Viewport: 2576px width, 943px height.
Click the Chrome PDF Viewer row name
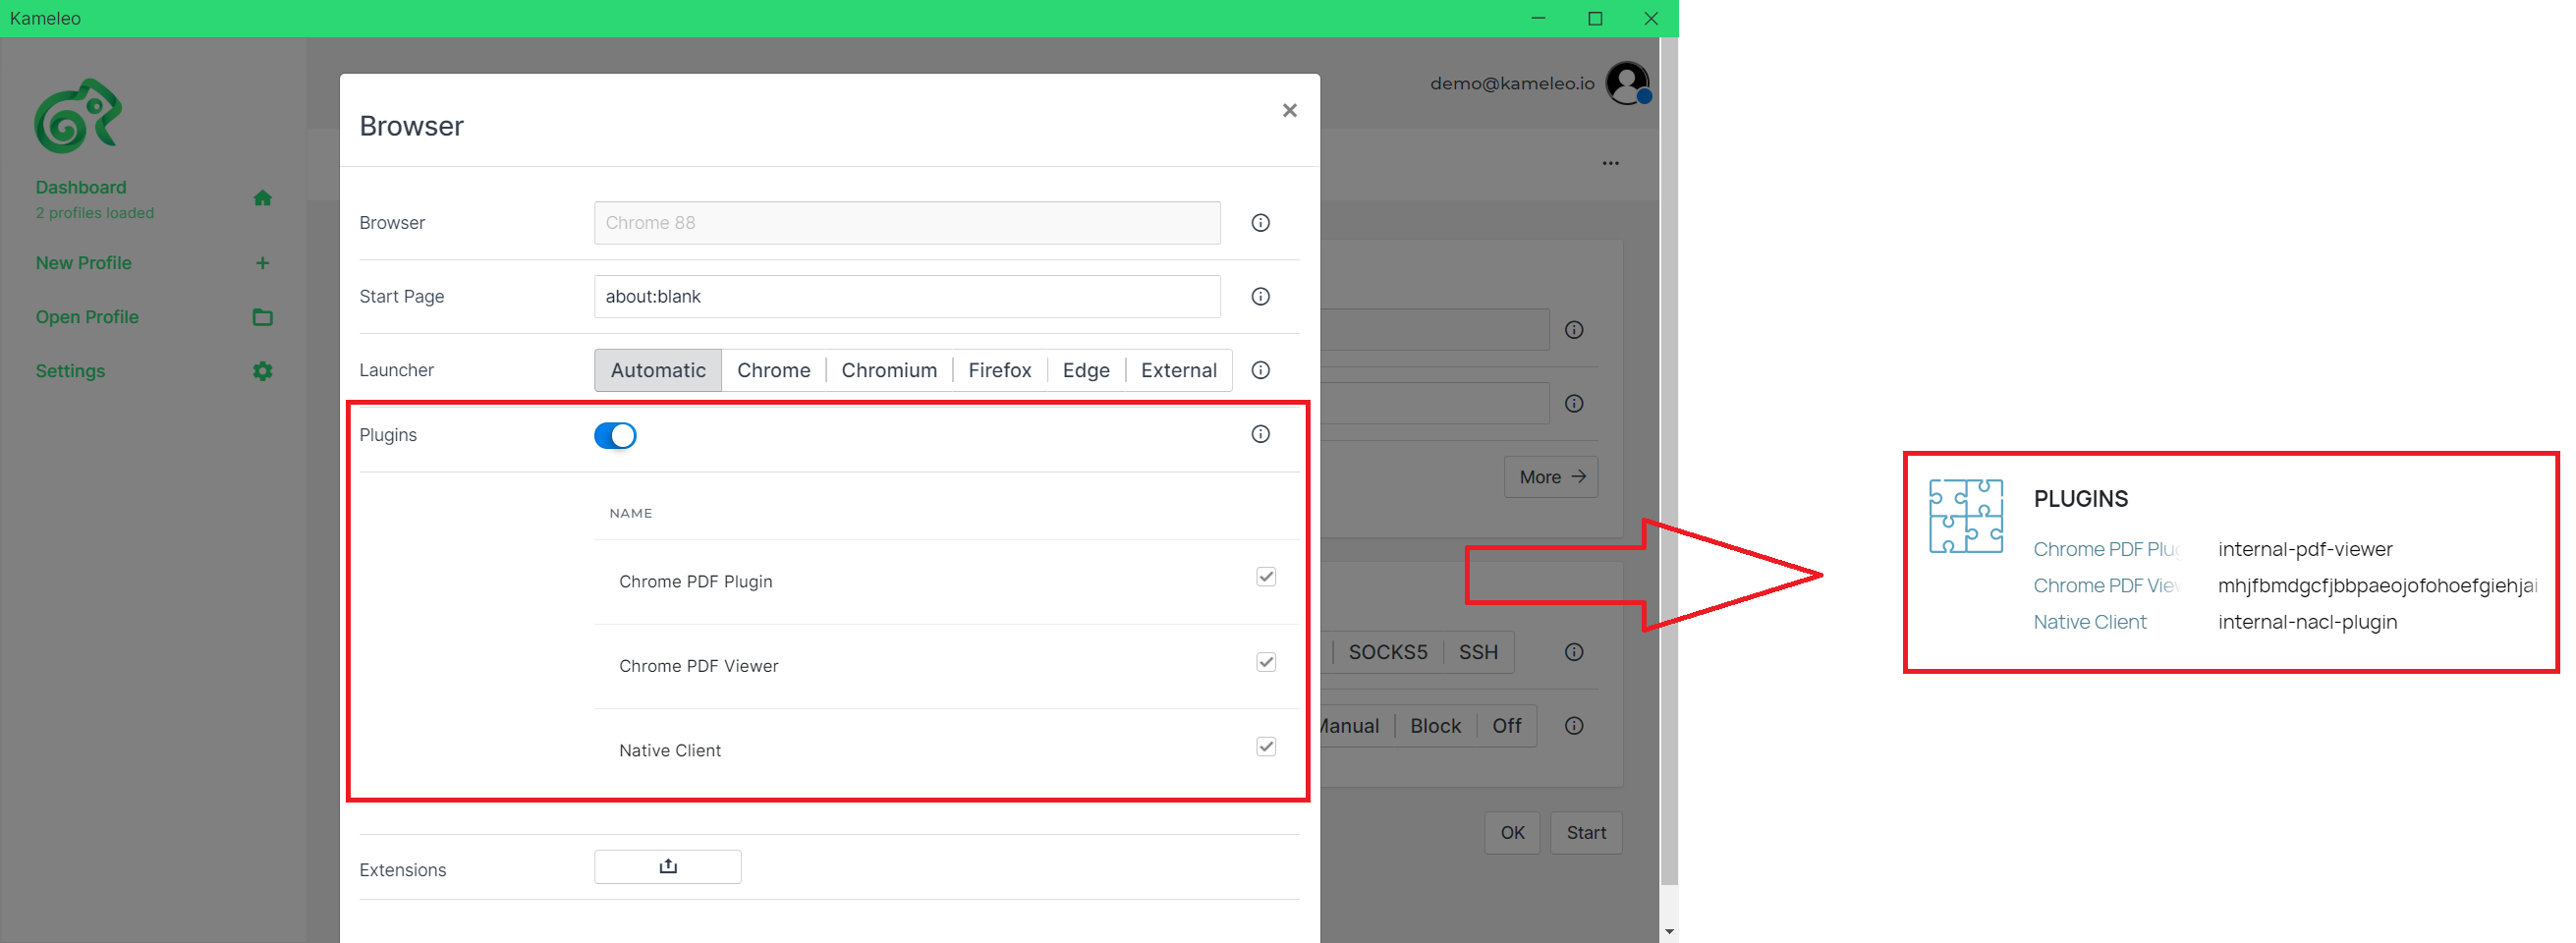click(698, 666)
